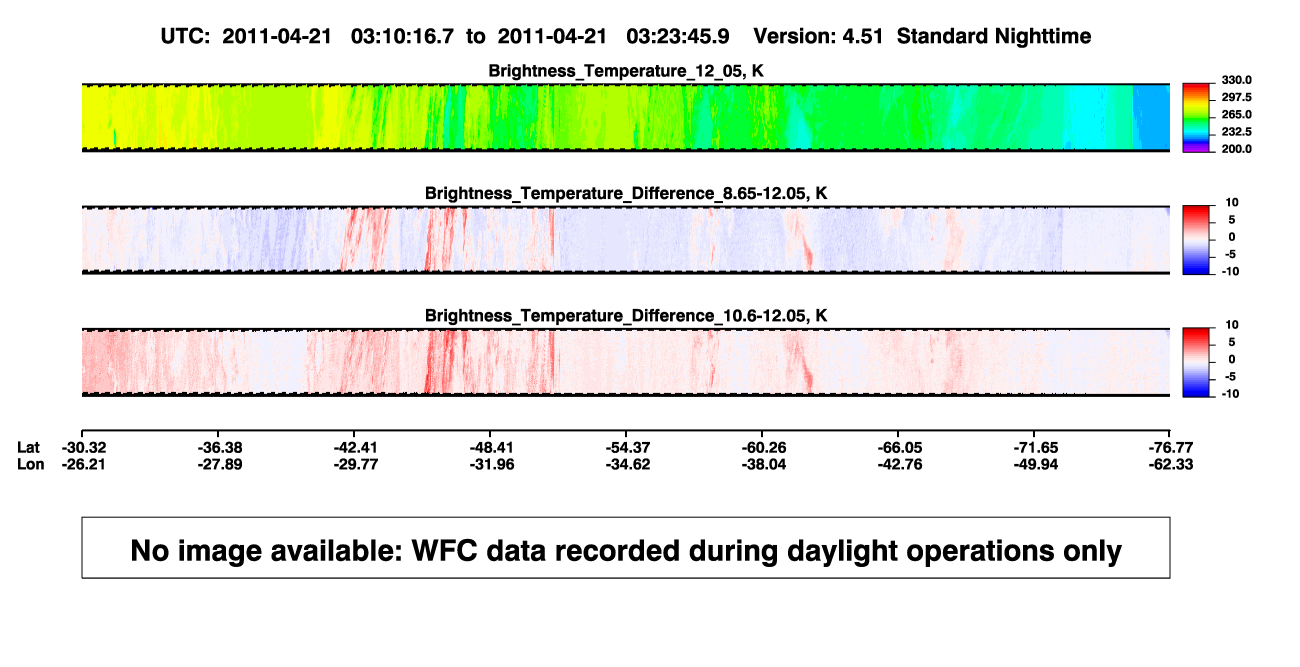The width and height of the screenshot is (1300, 667).
Task: Click the 10.6-12.05 red-blue color bar
Action: 1197,361
